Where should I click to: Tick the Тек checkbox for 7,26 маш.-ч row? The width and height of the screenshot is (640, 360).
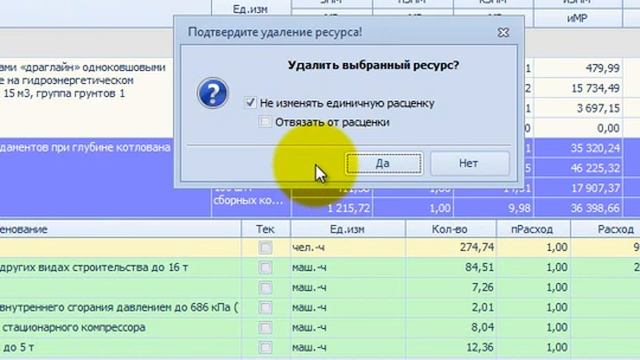click(x=265, y=287)
